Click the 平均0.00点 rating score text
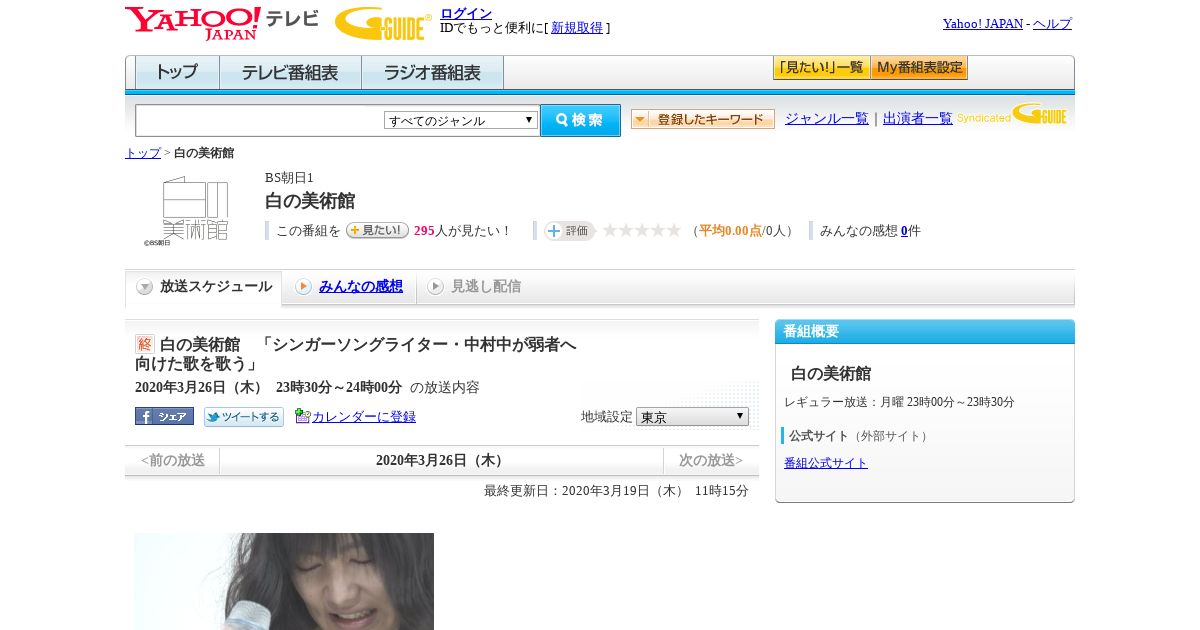This screenshot has width=1200, height=630. coord(730,231)
